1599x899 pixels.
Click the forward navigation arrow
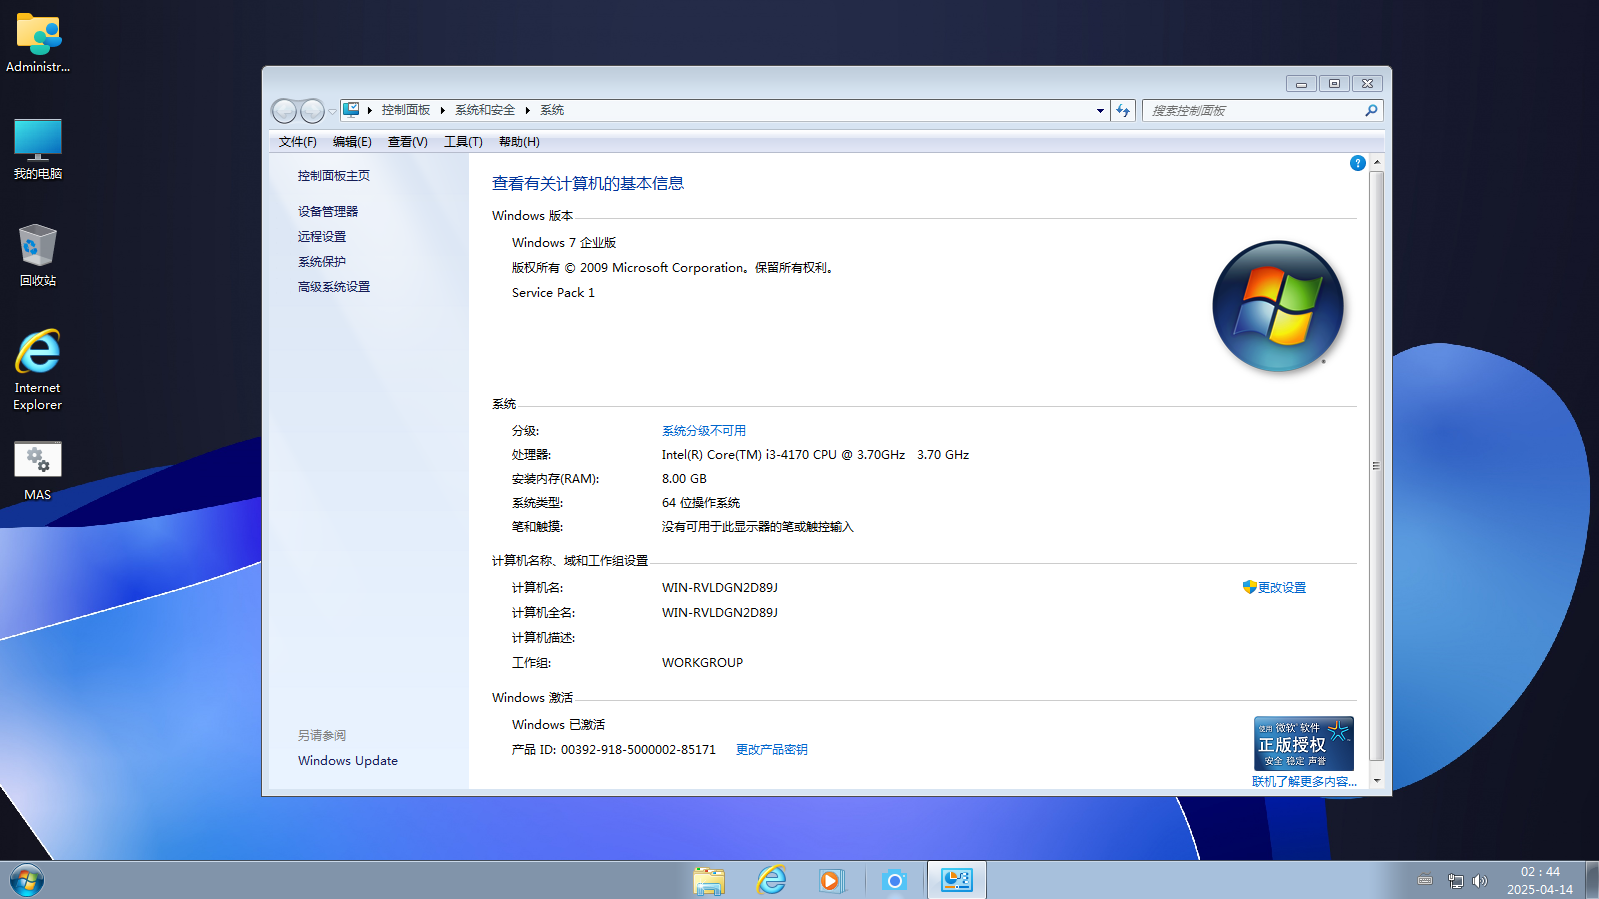coord(312,111)
